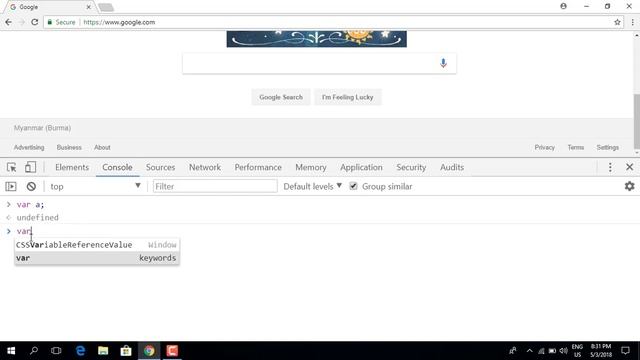640x360 pixels.
Task: Toggle the device toolbar icon
Action: [x=30, y=167]
